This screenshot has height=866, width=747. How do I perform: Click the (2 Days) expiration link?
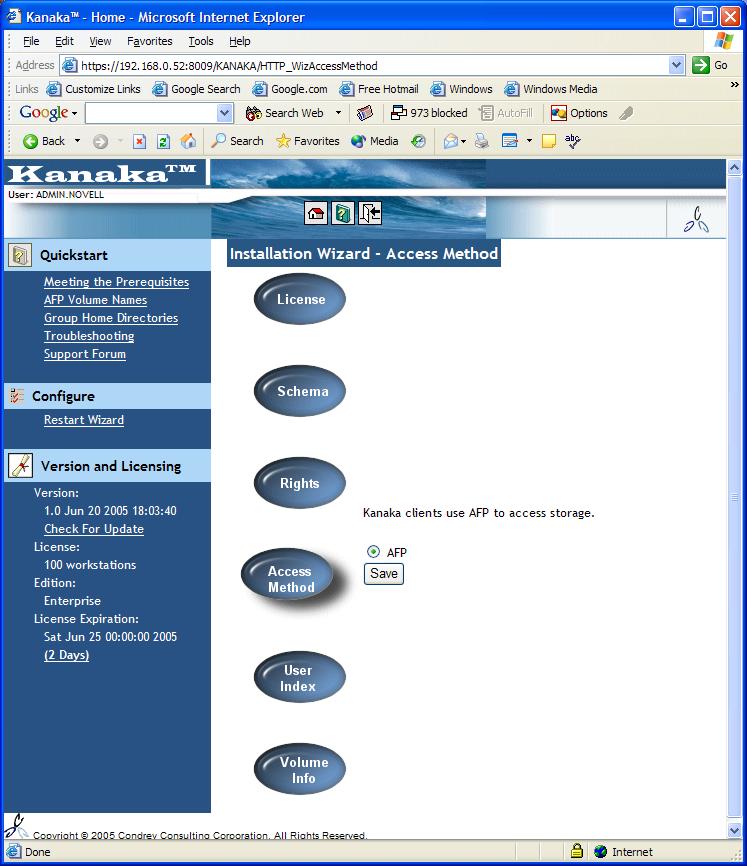tap(66, 654)
